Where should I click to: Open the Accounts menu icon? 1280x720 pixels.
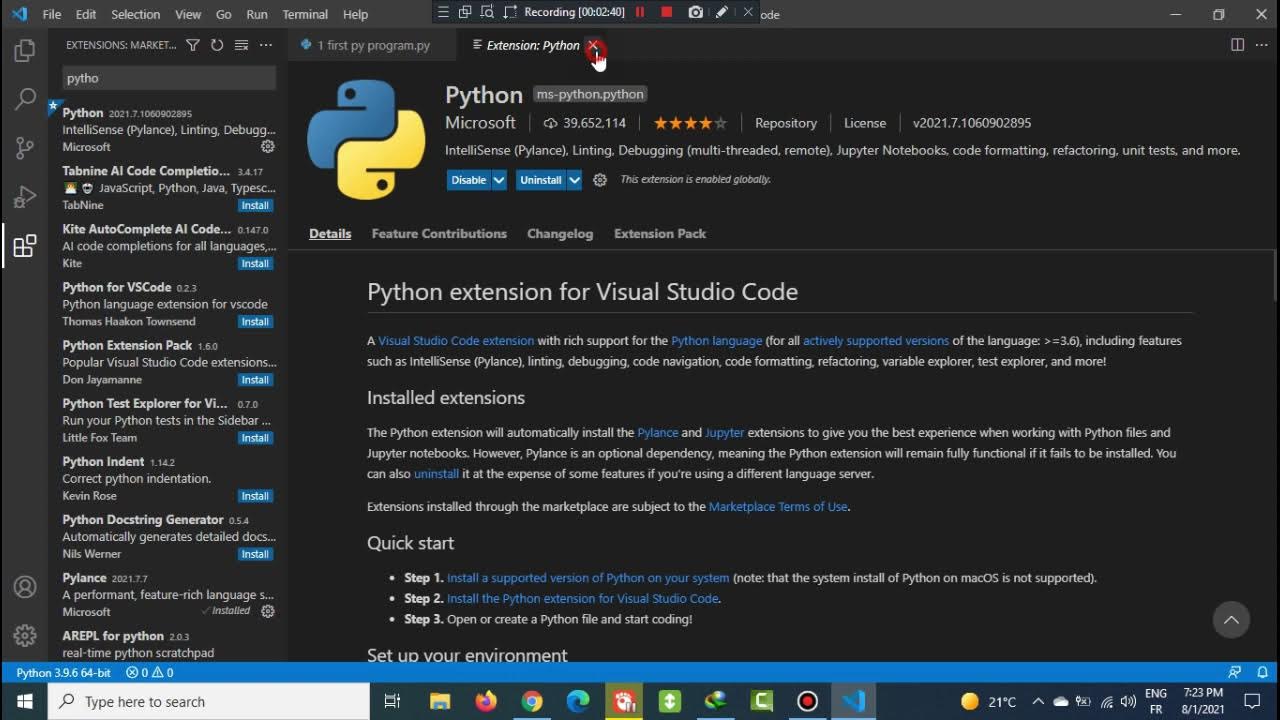[x=25, y=587]
